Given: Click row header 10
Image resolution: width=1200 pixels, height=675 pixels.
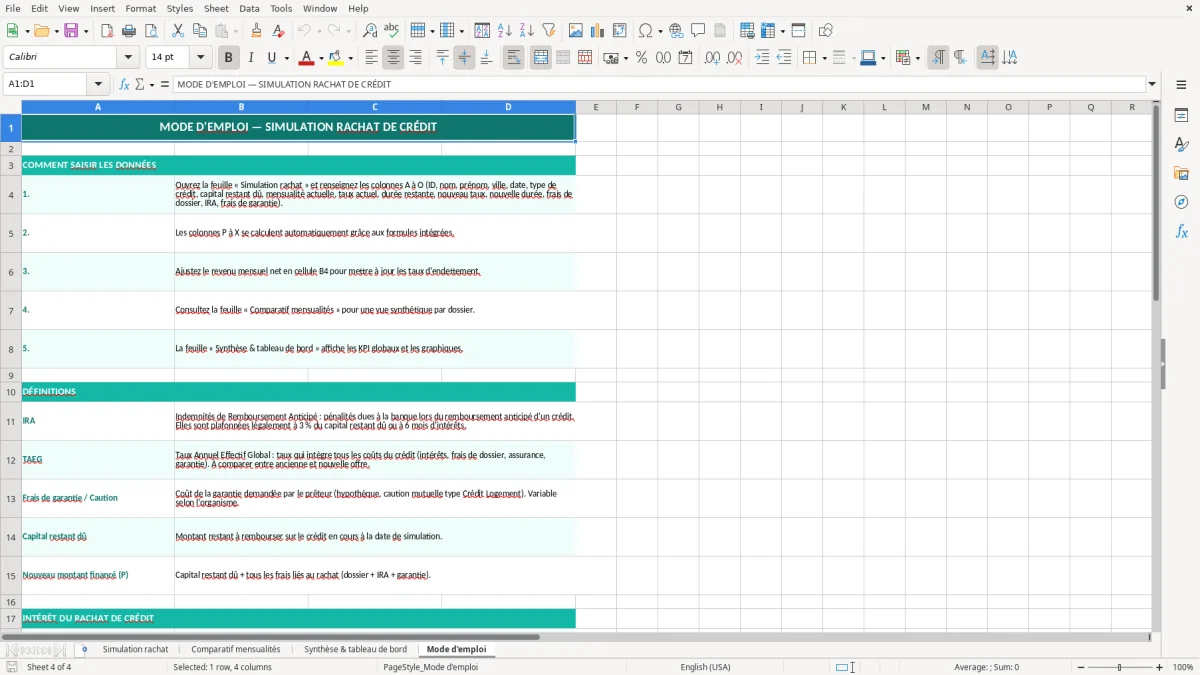Looking at the screenshot, I should 11,392.
